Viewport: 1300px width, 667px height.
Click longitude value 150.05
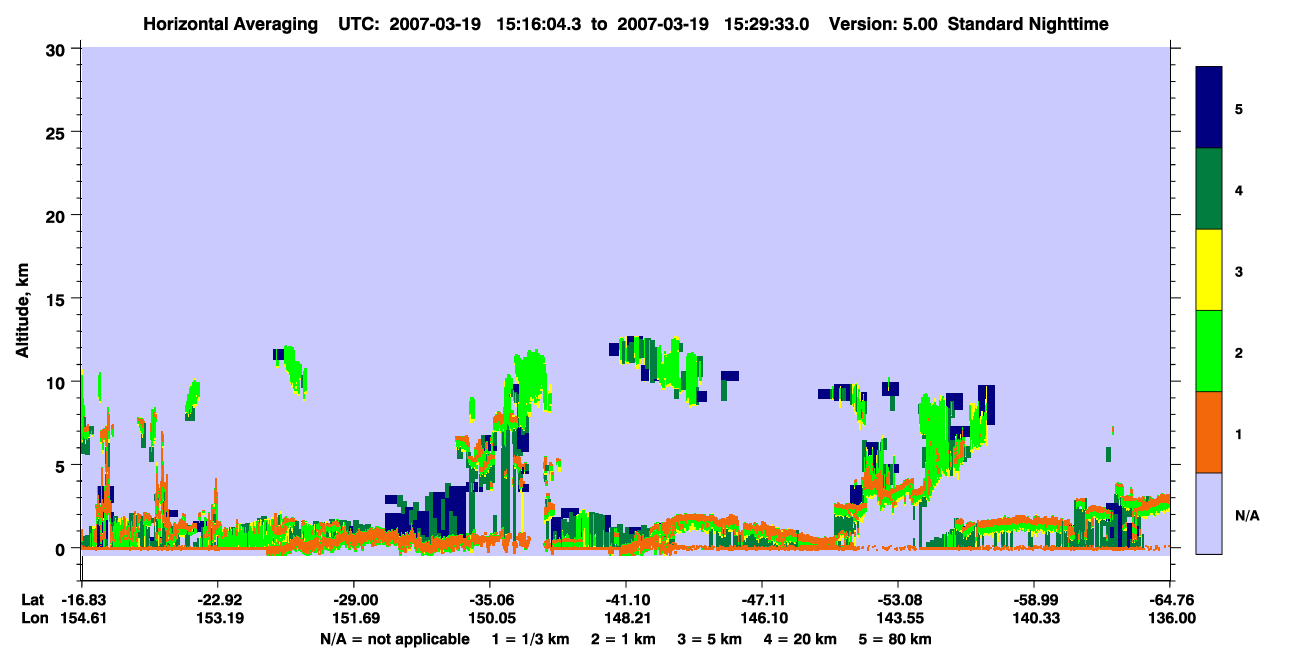pos(490,619)
